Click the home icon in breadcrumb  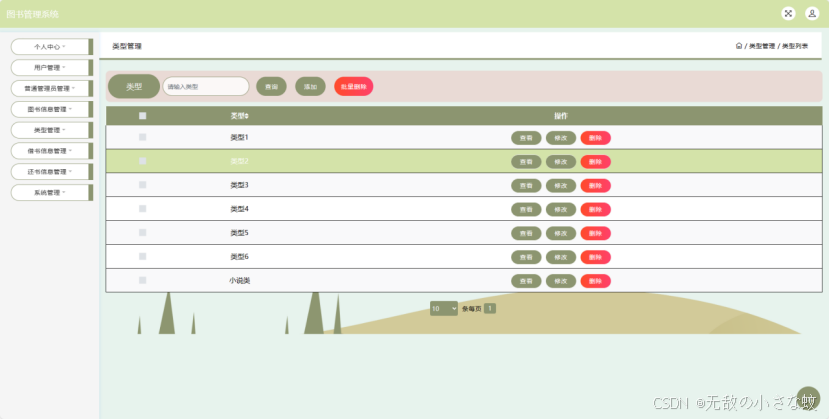[739, 46]
